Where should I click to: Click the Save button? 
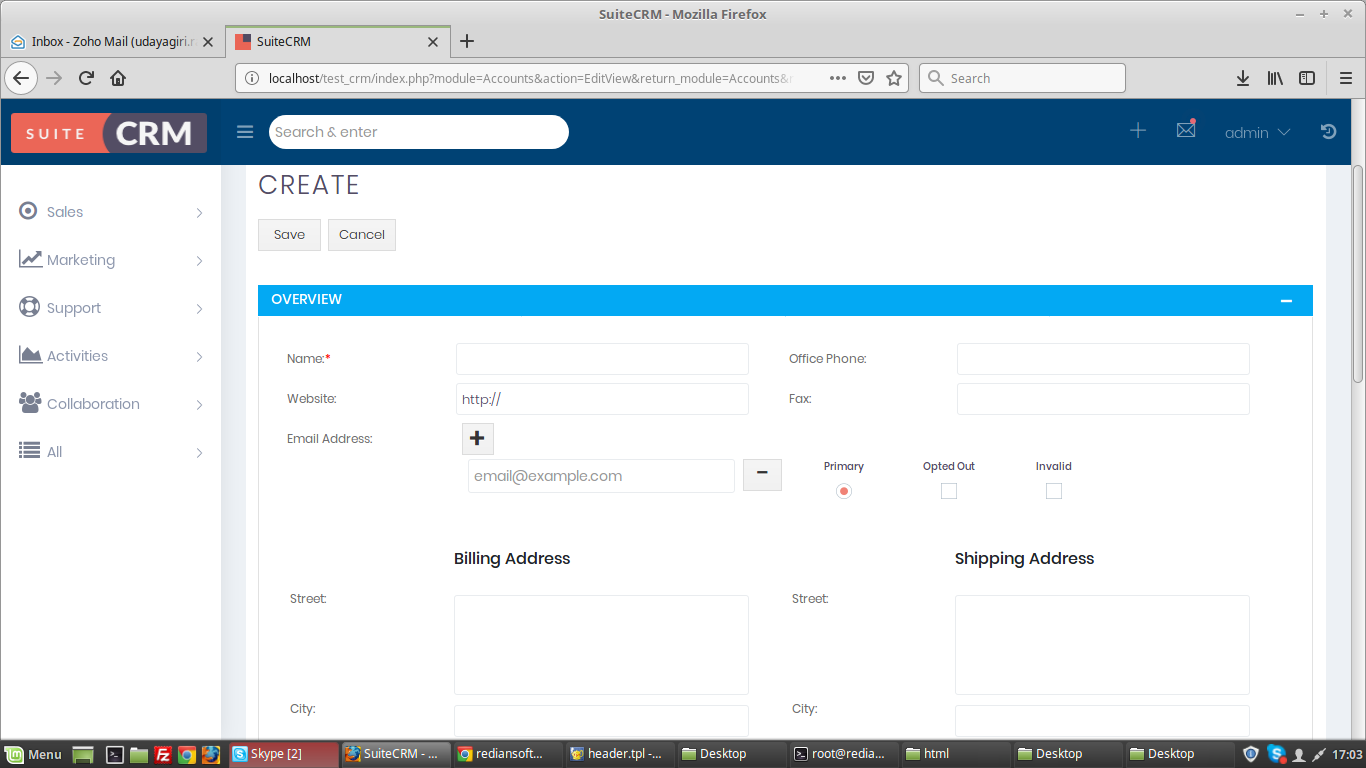pos(289,235)
